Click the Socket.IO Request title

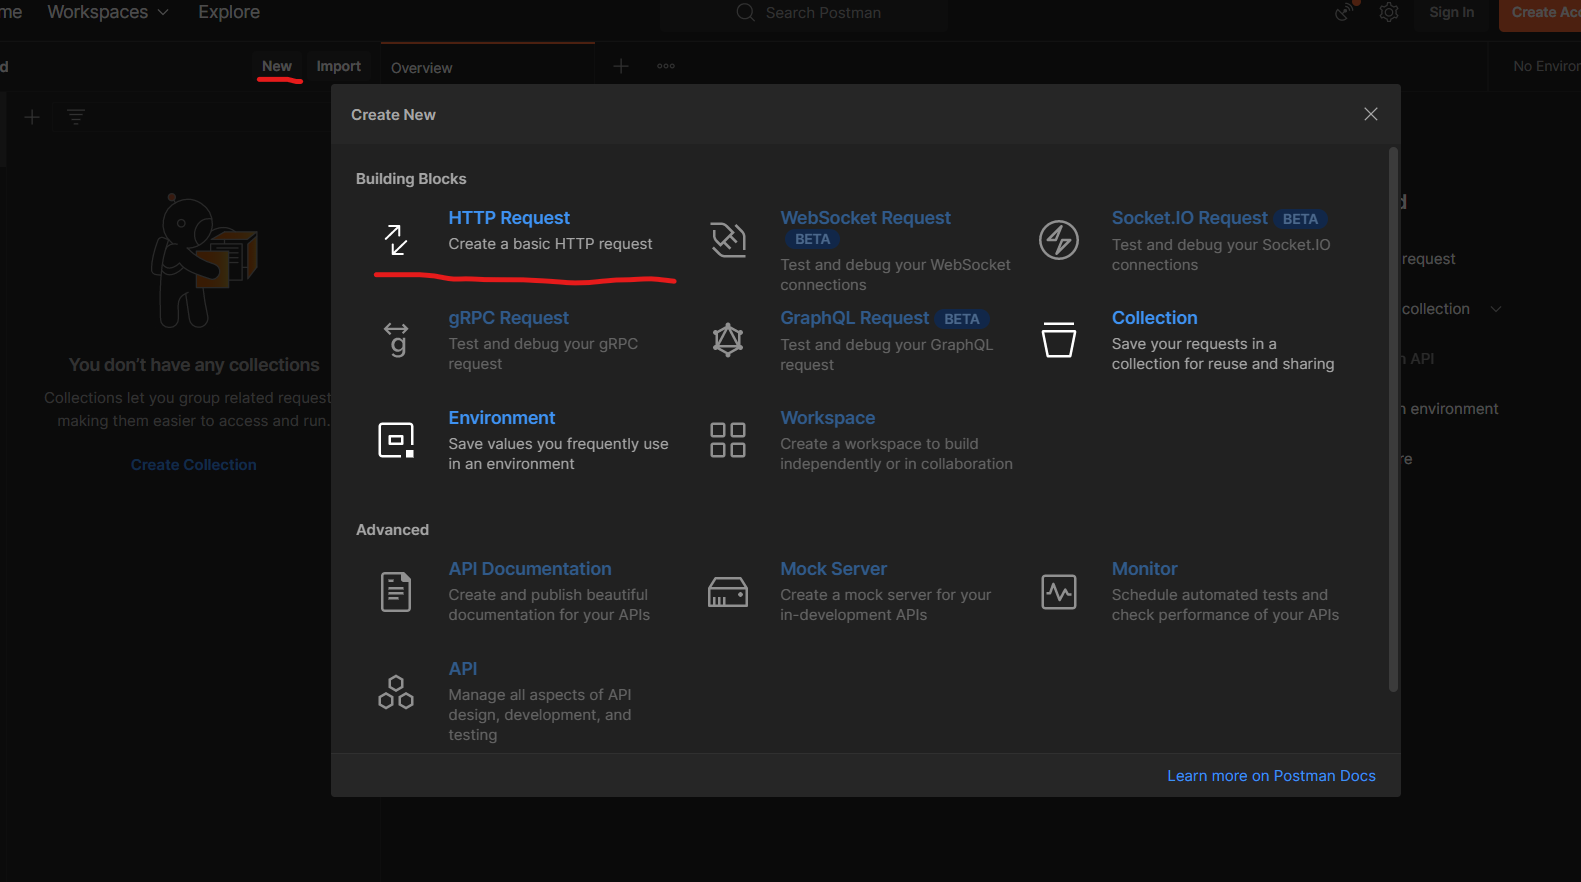point(1189,218)
